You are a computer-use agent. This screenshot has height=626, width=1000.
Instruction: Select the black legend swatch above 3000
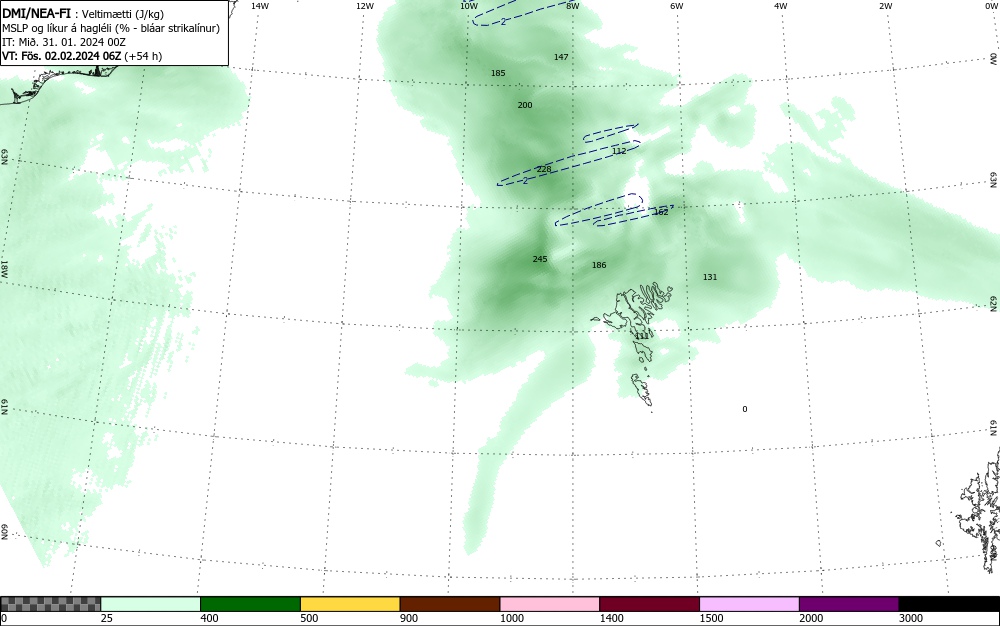coord(949,604)
